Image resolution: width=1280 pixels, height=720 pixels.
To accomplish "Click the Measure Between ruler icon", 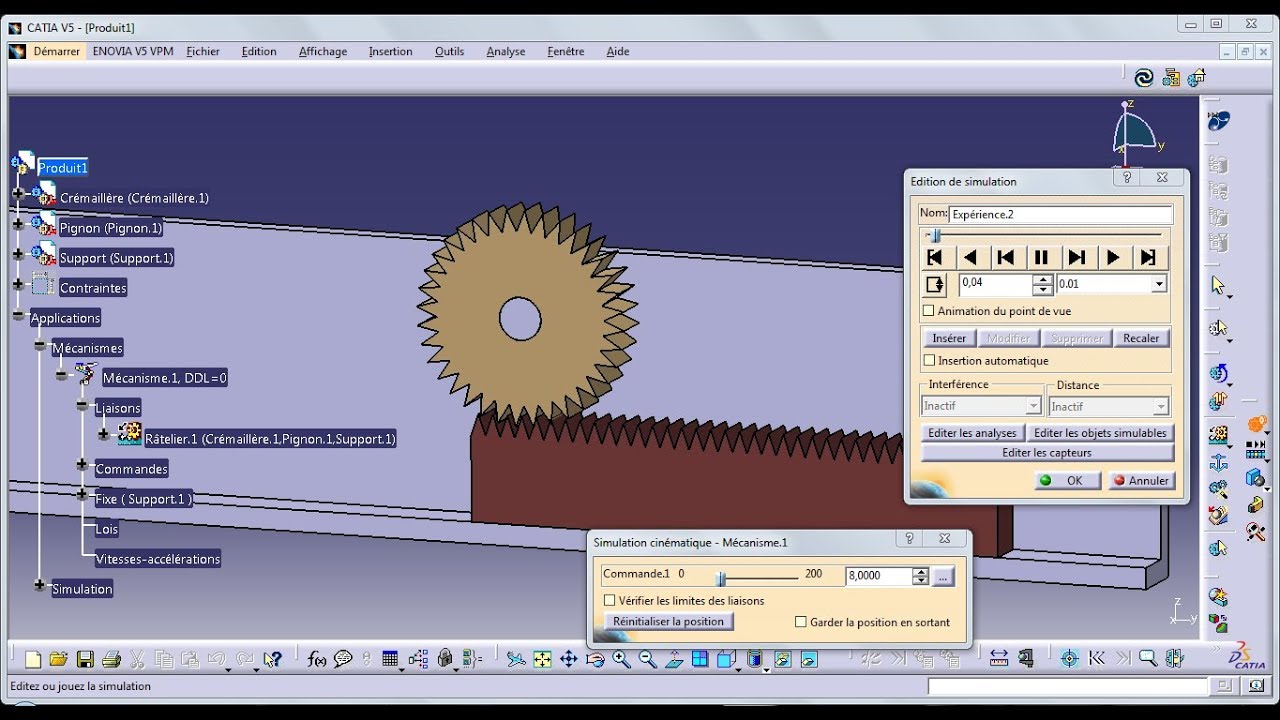I will (998, 659).
